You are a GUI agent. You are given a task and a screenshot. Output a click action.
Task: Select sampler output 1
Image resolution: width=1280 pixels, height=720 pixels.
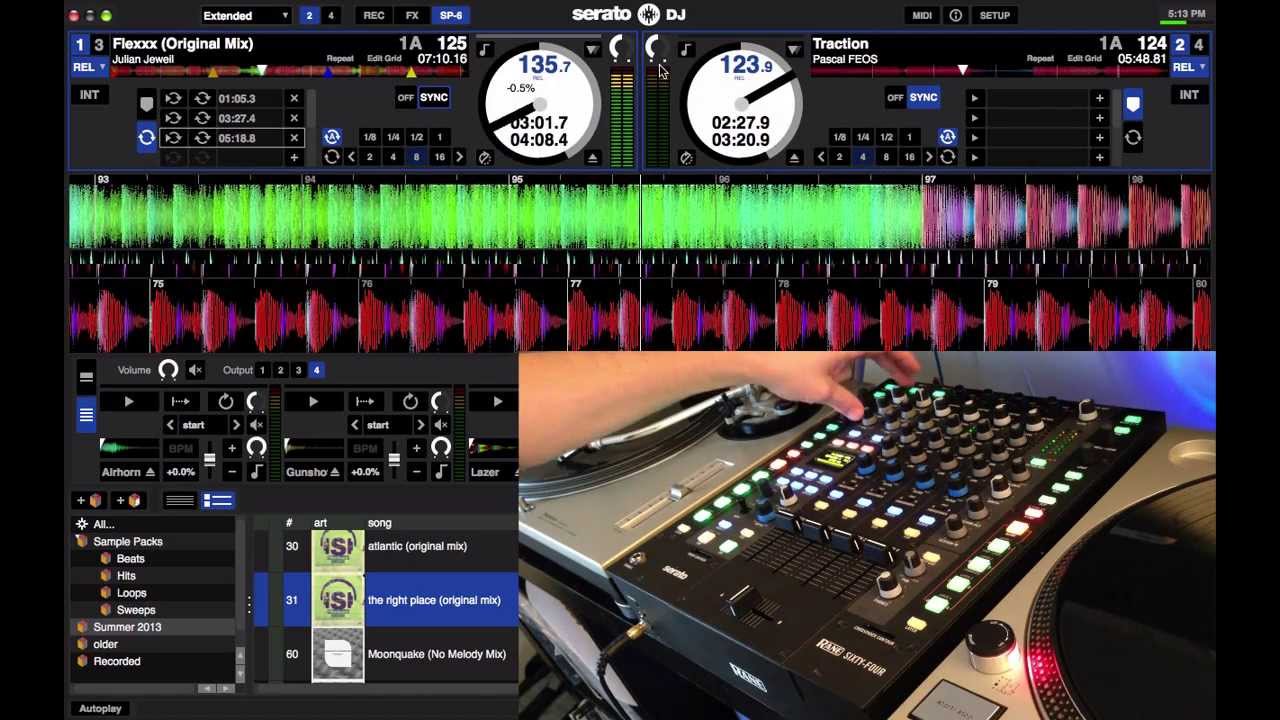click(x=262, y=370)
